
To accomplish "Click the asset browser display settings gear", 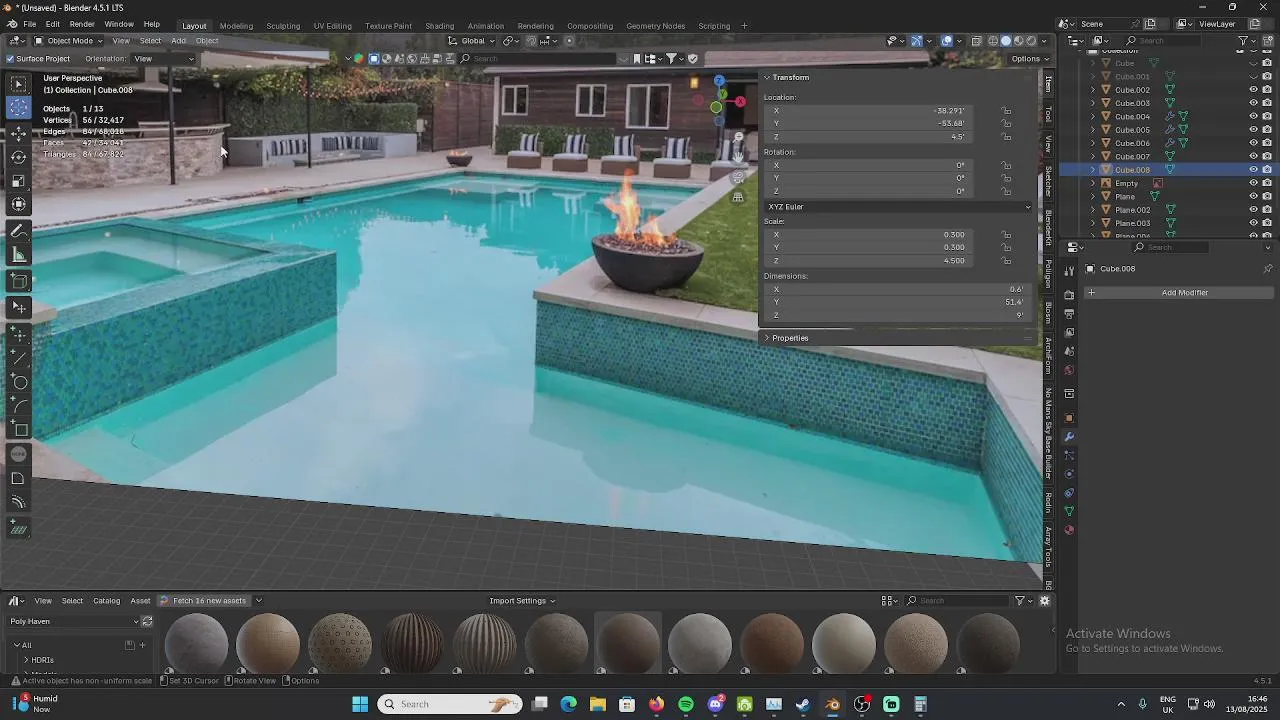I will (x=1045, y=601).
